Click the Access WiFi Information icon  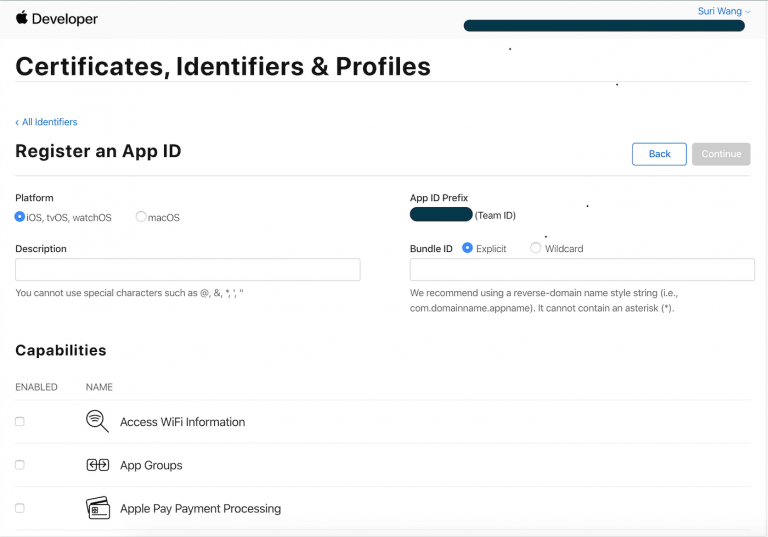pos(97,422)
